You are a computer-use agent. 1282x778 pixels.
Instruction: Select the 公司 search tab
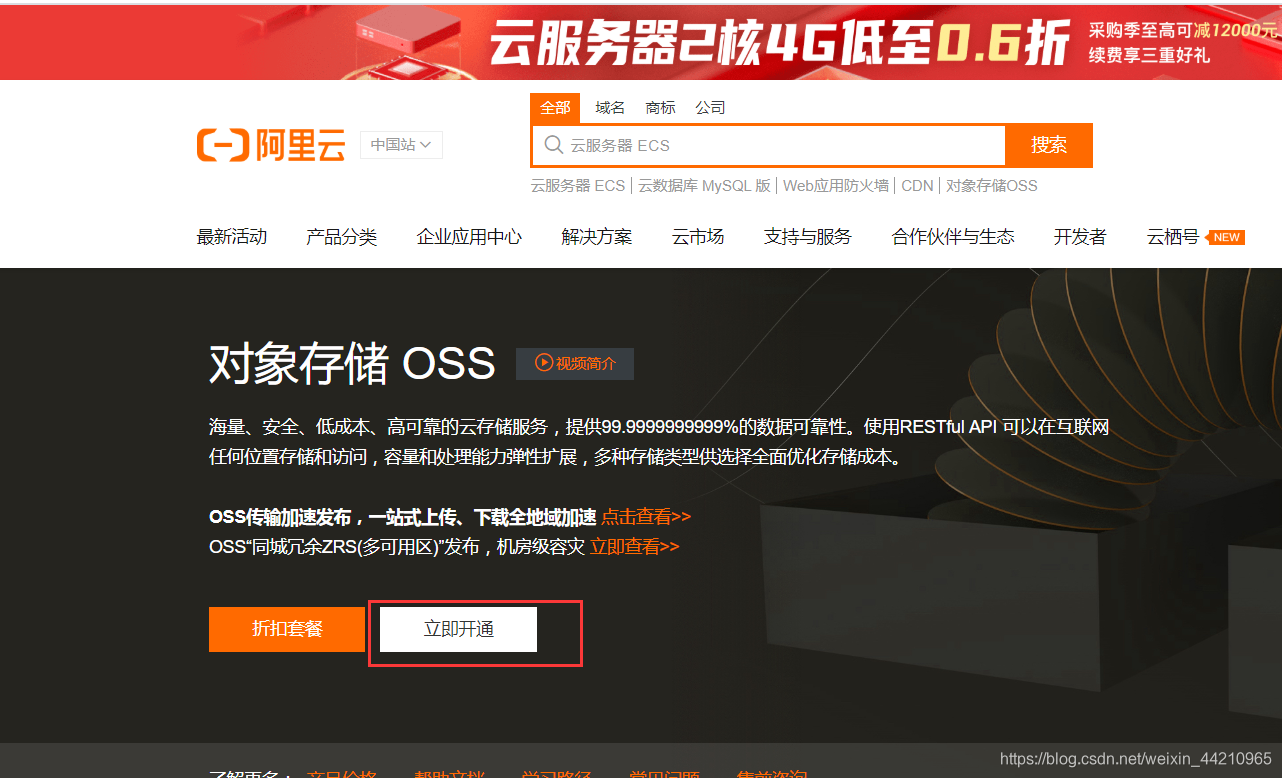[x=710, y=108]
